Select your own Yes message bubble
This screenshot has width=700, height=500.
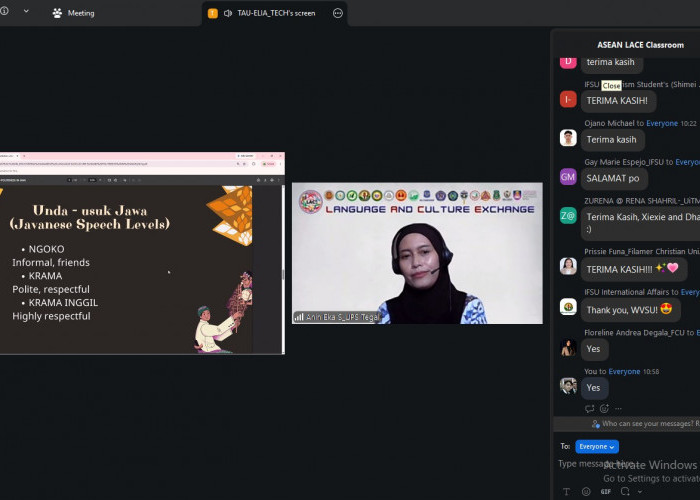594,388
